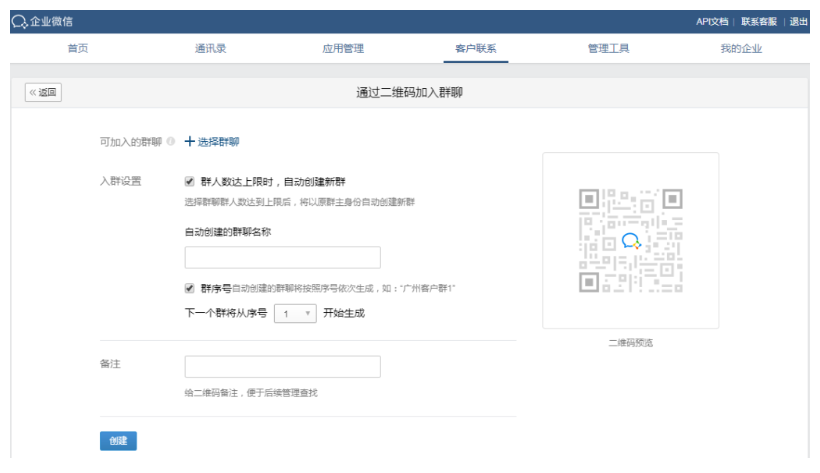Open the 首页 tab
The height and width of the screenshot is (473, 820).
(78, 49)
